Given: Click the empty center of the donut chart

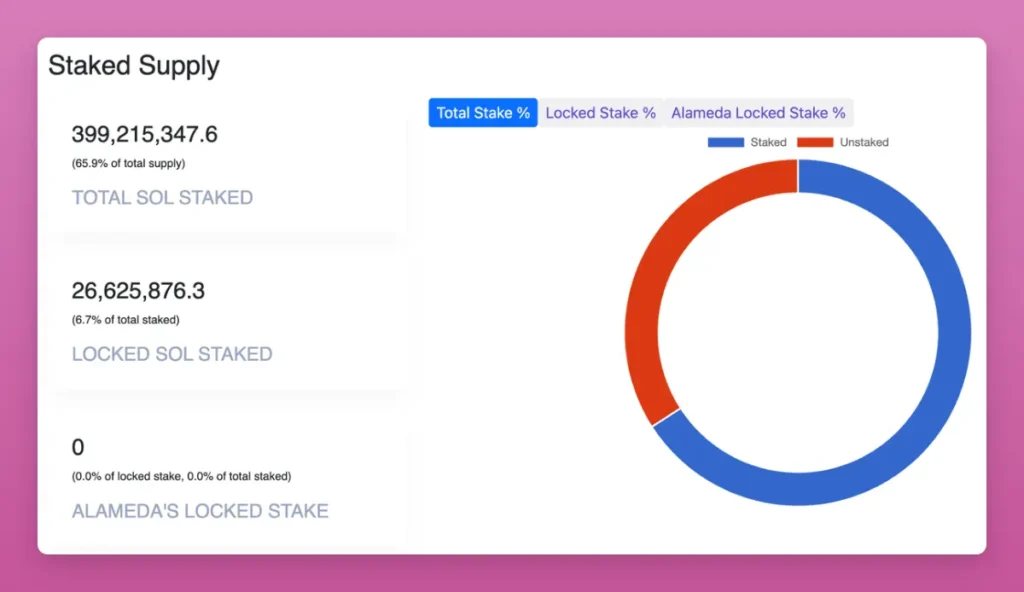Looking at the screenshot, I should coord(798,333).
